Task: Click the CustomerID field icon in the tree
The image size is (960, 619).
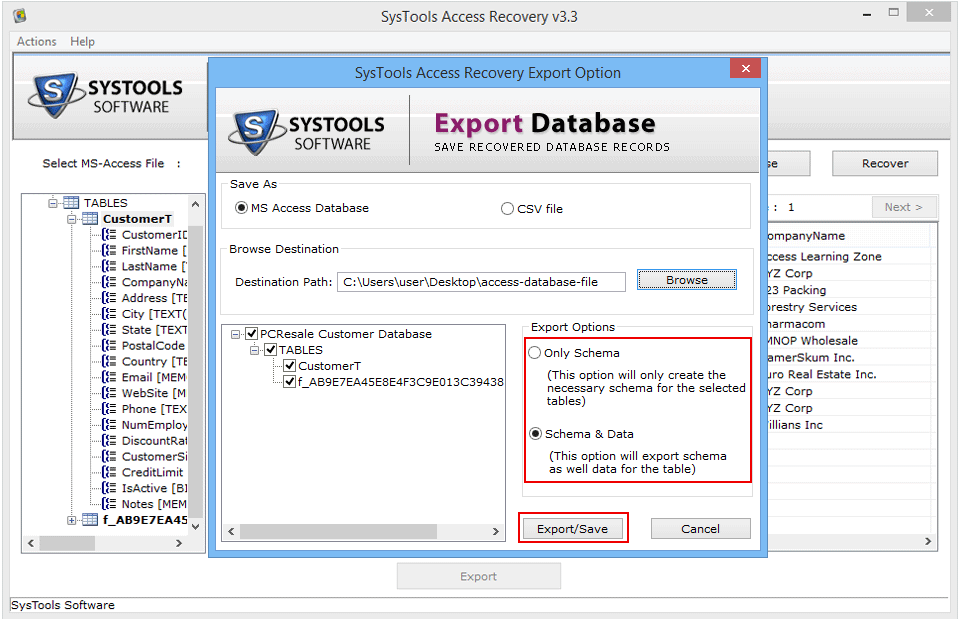Action: click(109, 234)
